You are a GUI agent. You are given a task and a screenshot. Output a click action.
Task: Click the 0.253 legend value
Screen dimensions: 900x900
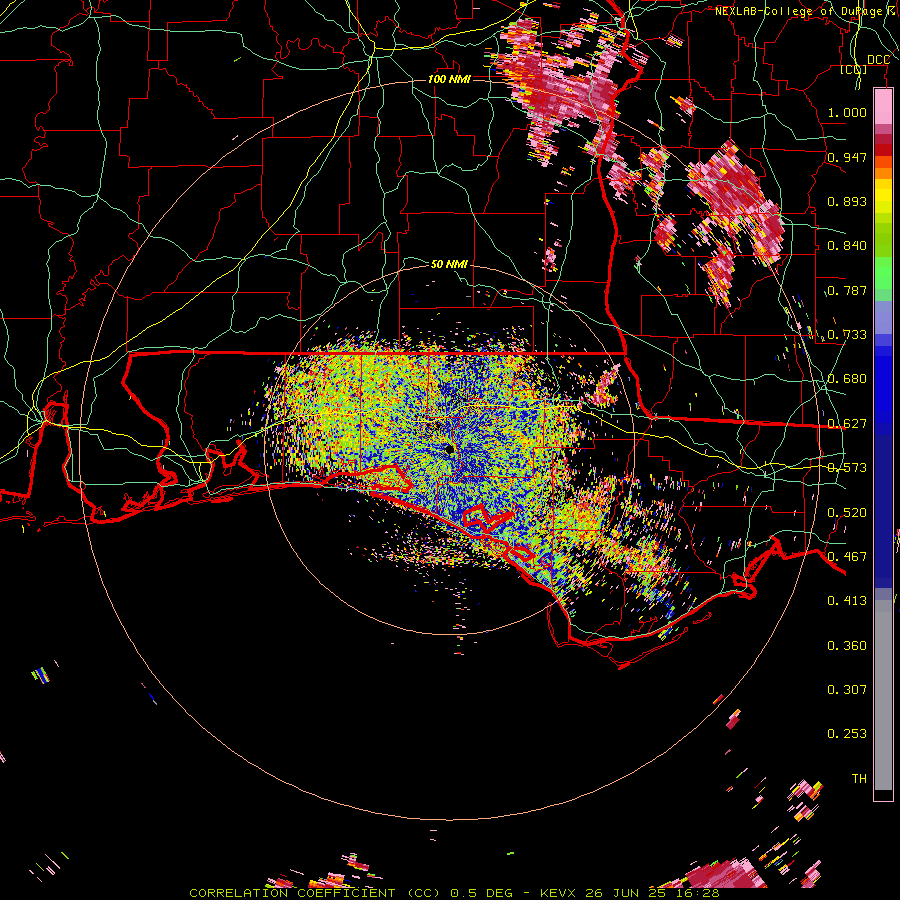pos(847,734)
